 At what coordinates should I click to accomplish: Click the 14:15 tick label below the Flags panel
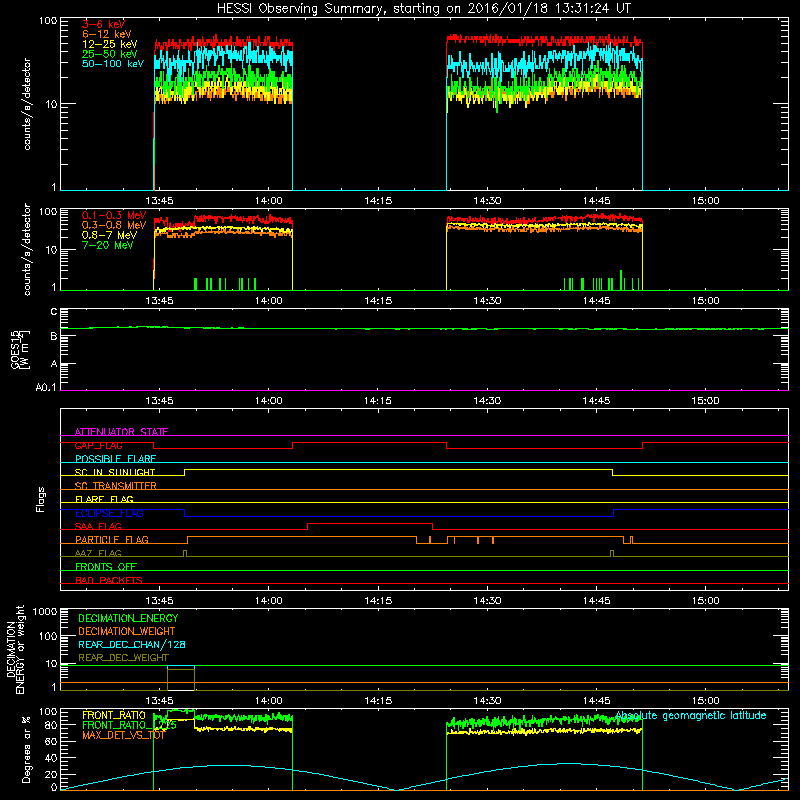[378, 601]
